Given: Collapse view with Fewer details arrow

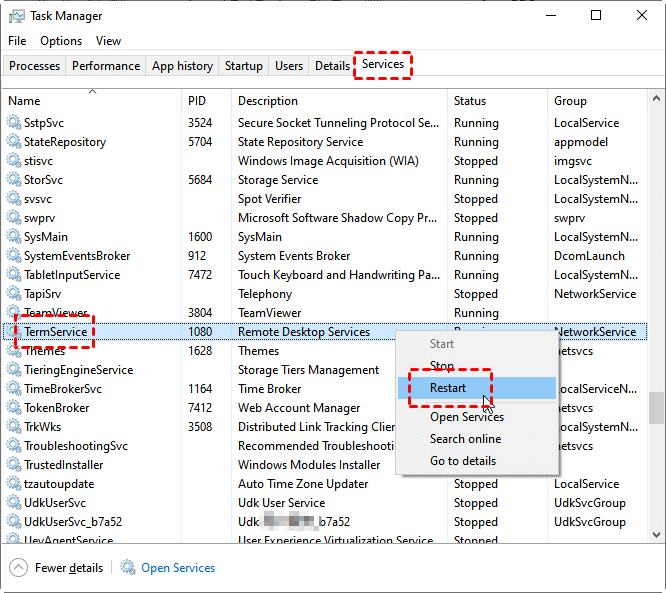Looking at the screenshot, I should click(x=19, y=568).
